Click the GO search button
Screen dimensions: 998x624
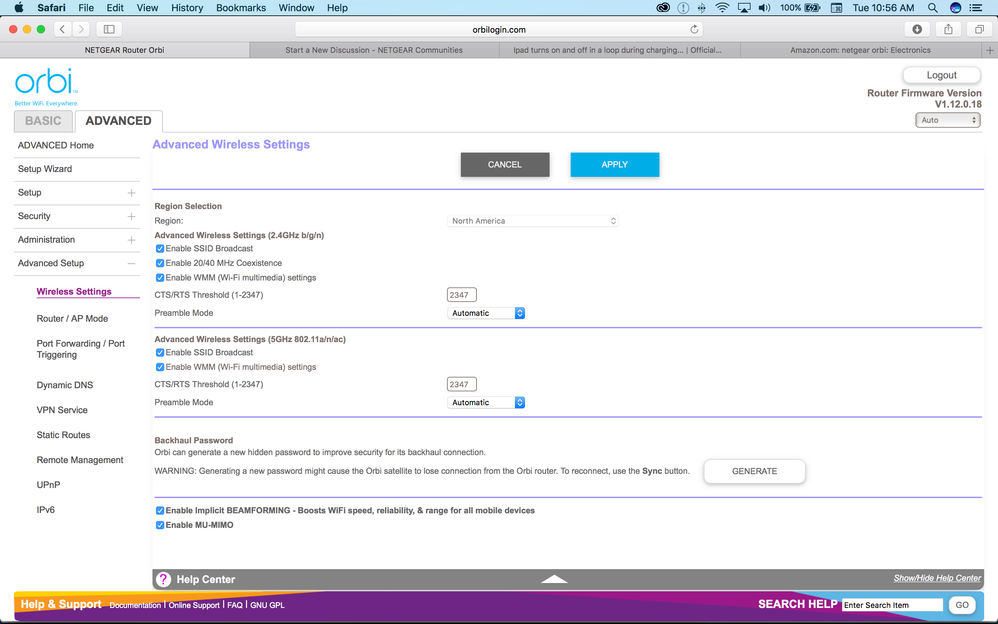pyautogui.click(x=962, y=605)
